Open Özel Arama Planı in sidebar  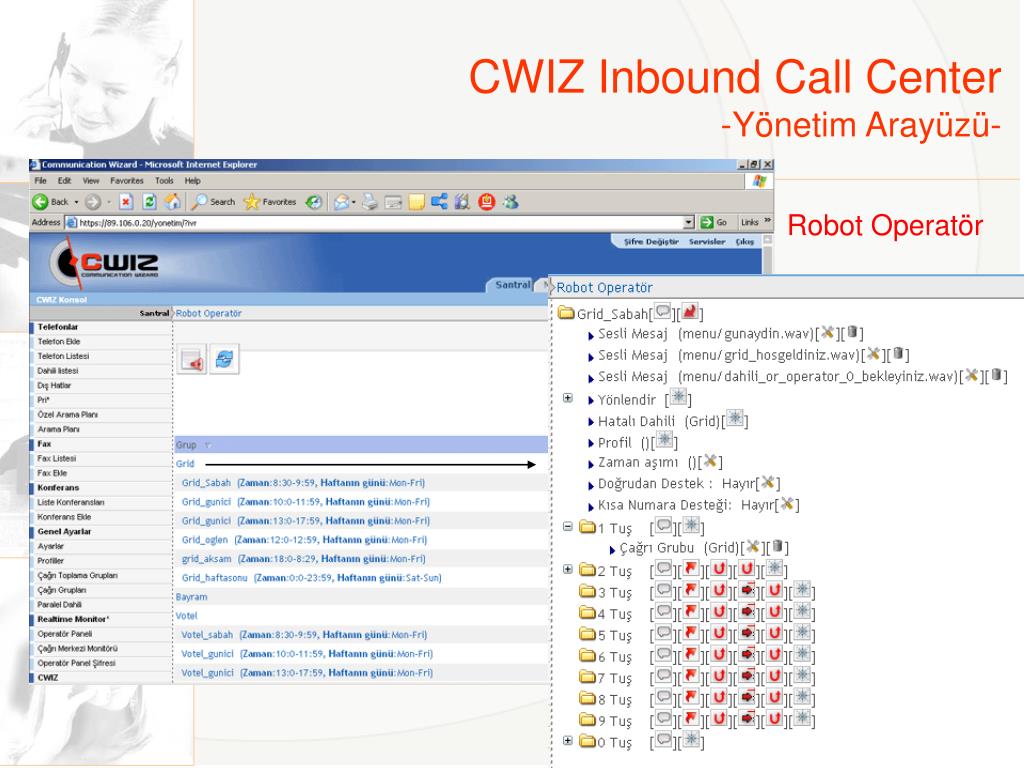[68, 415]
